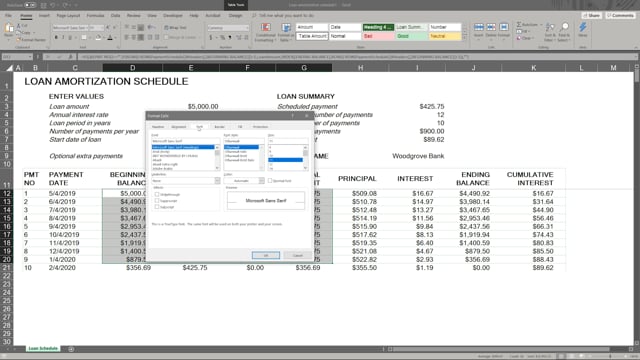This screenshot has width=640, height=360.
Task: Click the Format Painter icon
Action: point(18,40)
